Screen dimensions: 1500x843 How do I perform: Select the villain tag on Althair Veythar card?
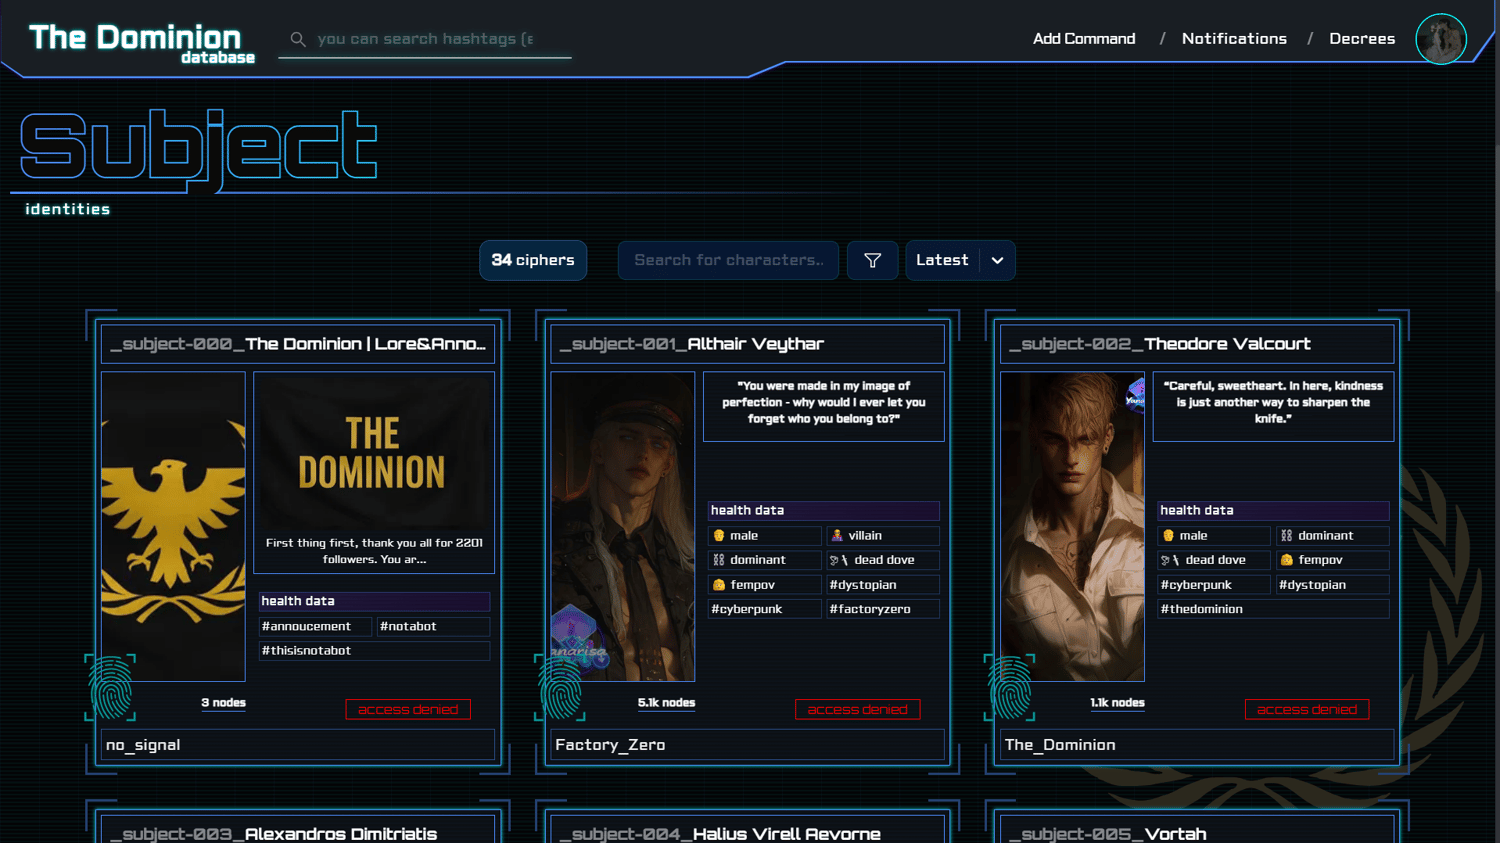(883, 536)
